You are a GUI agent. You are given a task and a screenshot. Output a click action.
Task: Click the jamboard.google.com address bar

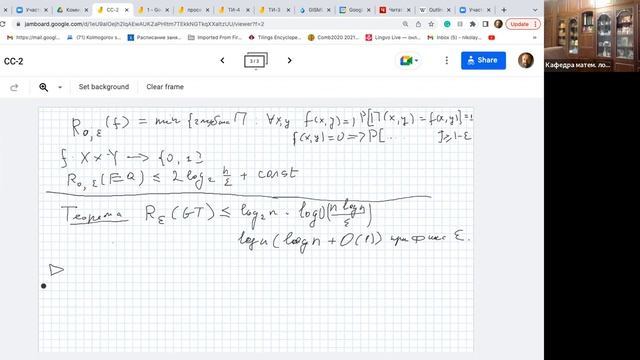(x=144, y=24)
